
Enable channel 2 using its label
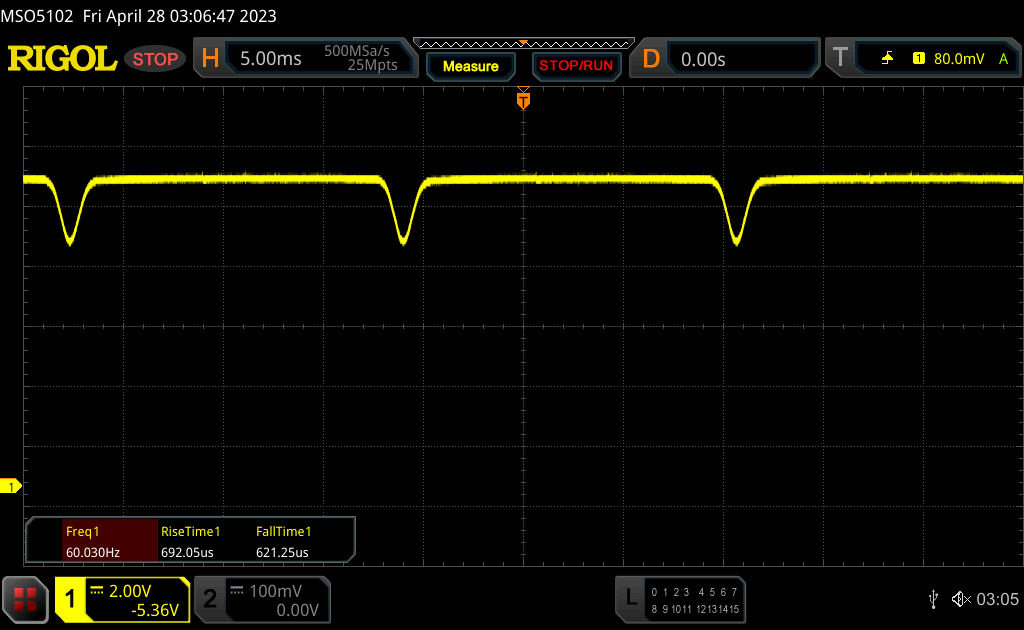point(210,599)
